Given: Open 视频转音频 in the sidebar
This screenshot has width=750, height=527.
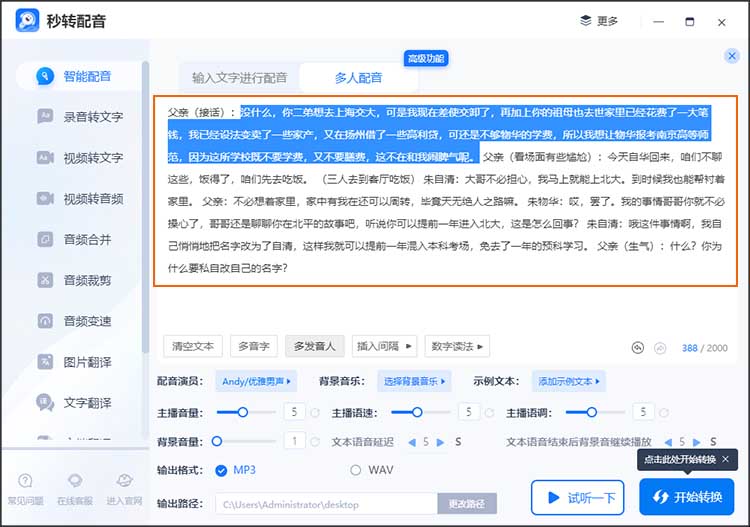Looking at the screenshot, I should coord(92,199).
